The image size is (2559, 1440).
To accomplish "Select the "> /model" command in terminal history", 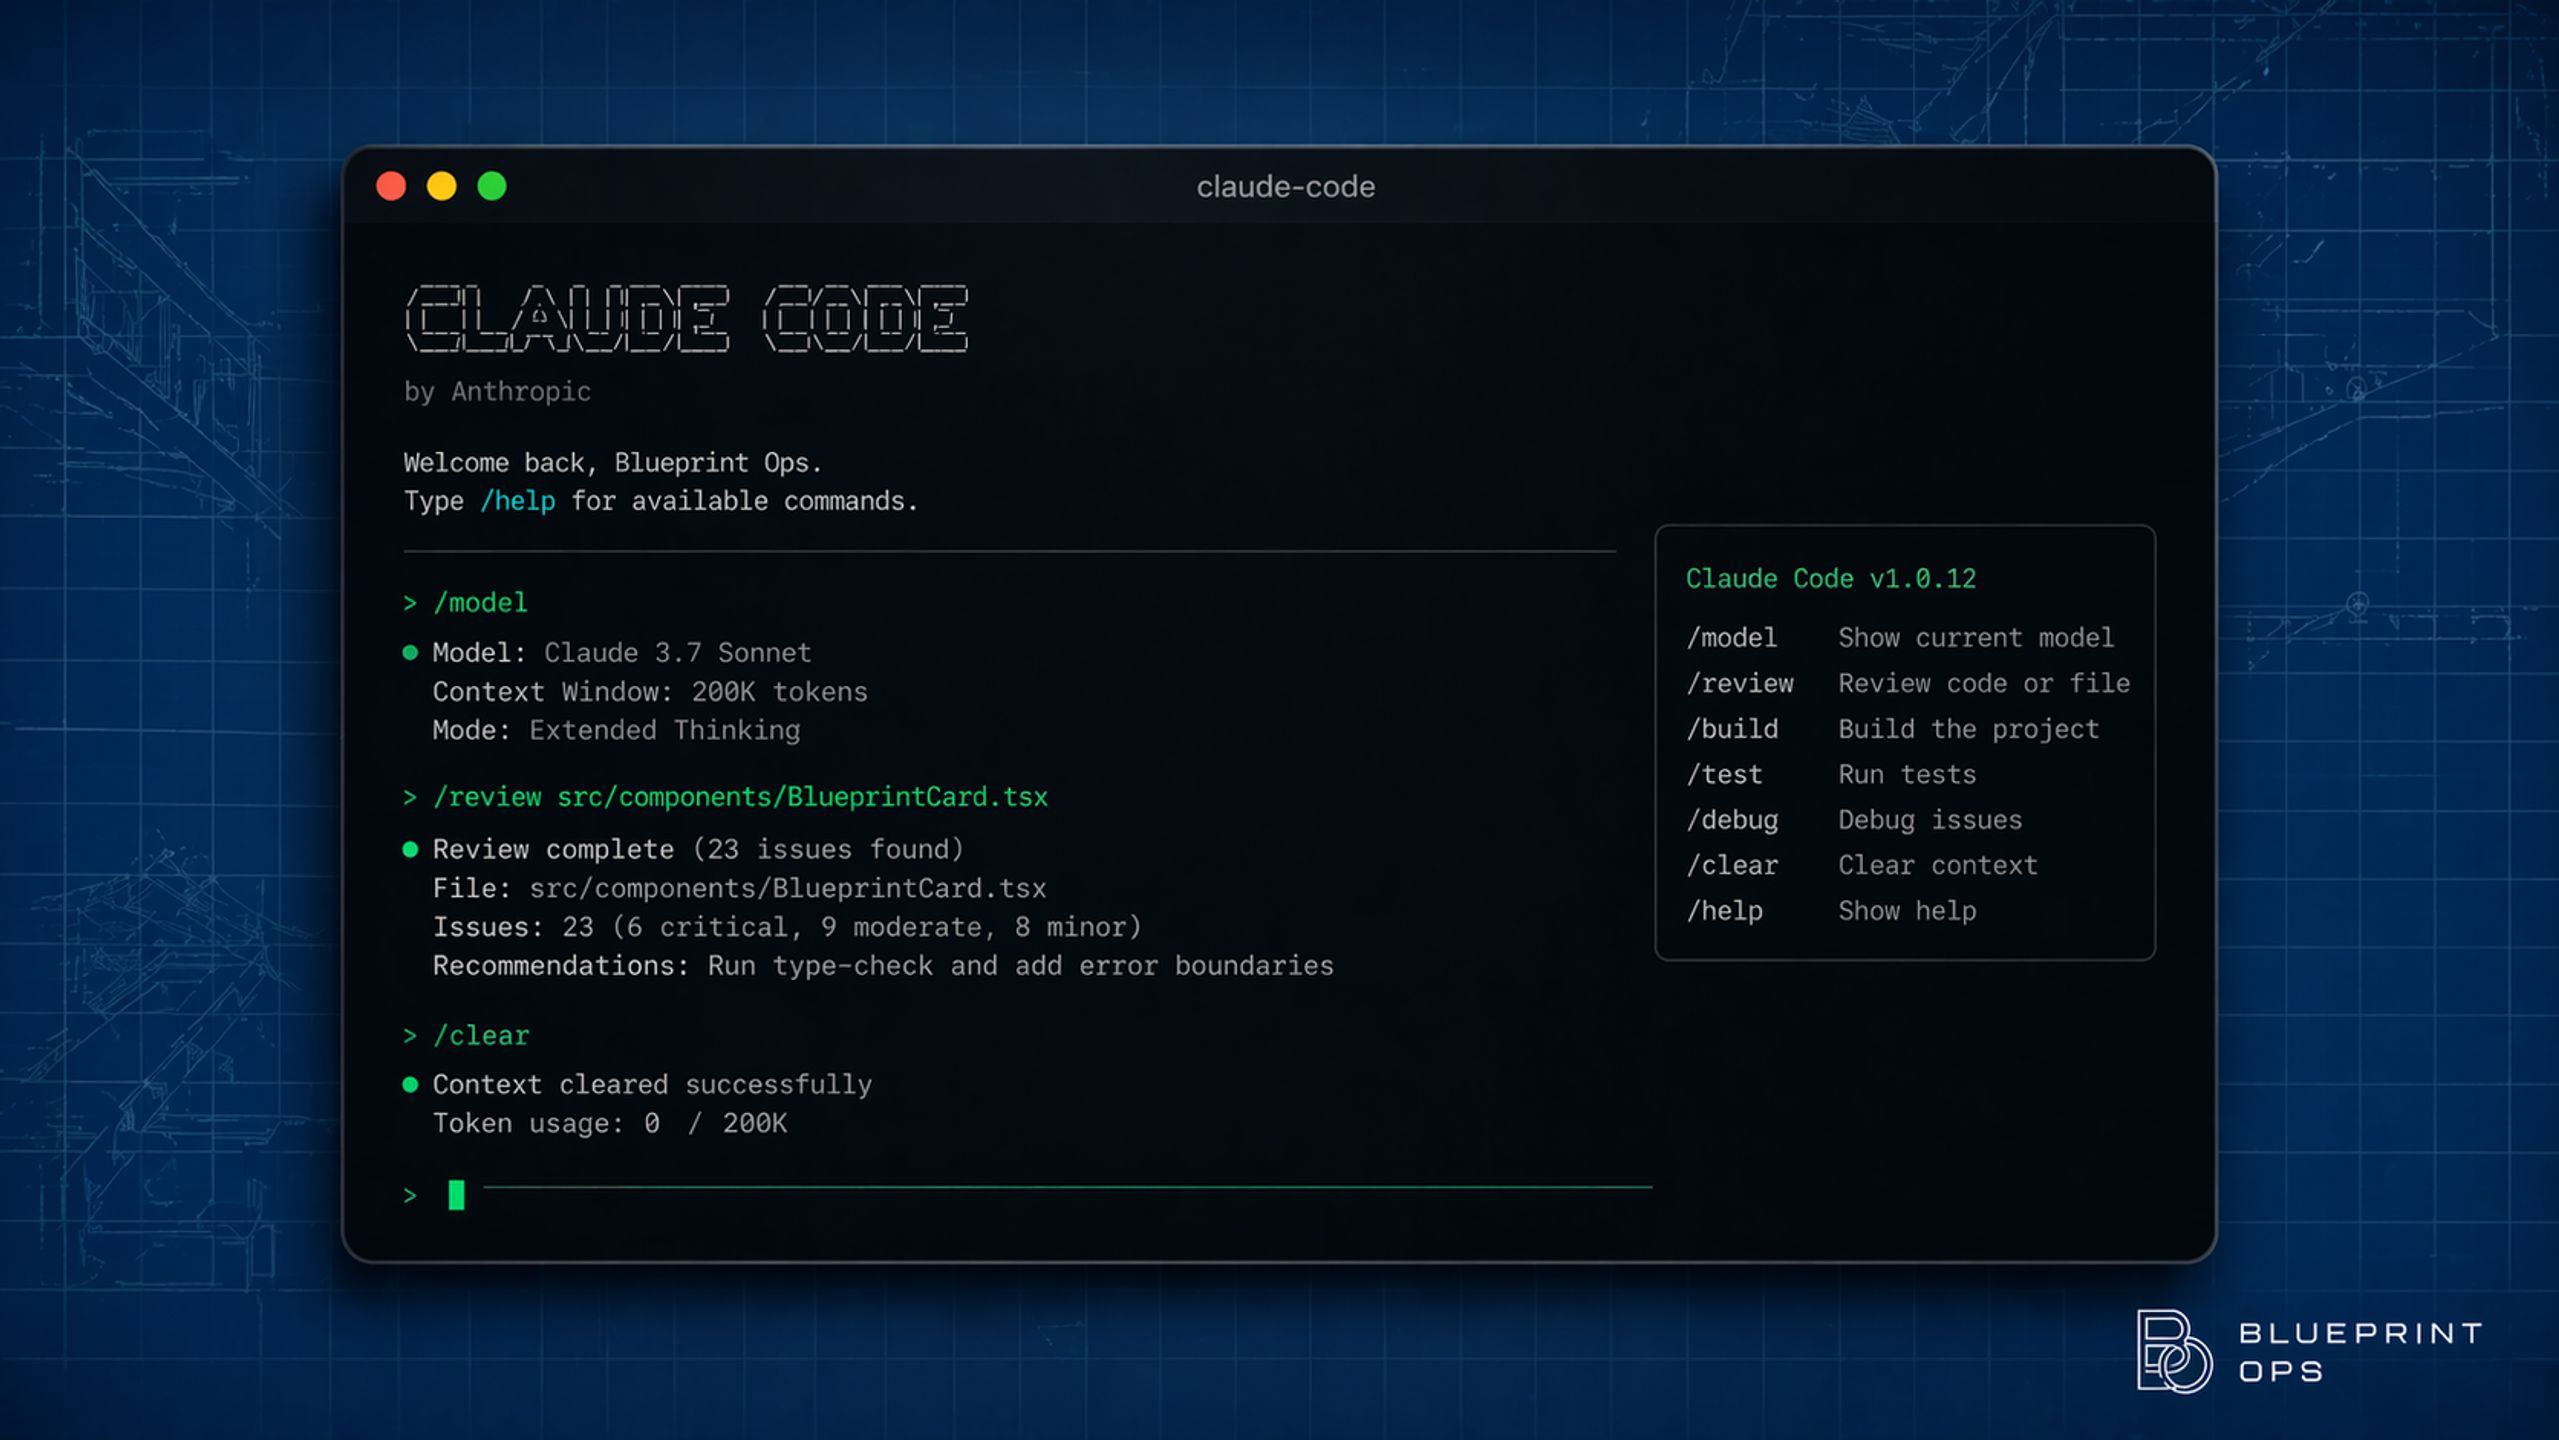I will coord(465,603).
